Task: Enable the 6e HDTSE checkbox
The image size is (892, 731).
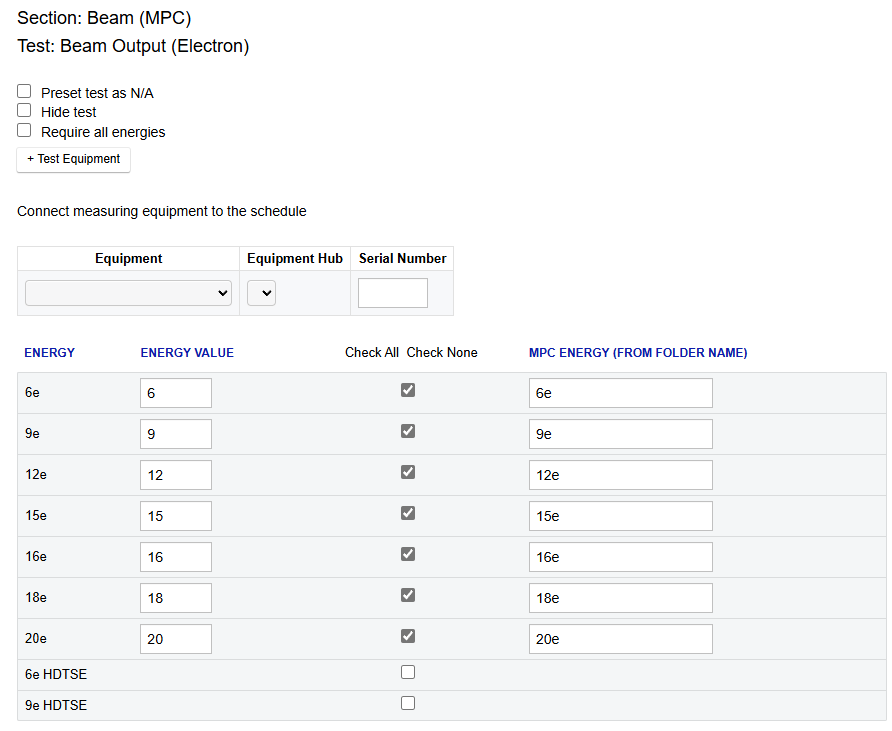Action: coord(408,673)
